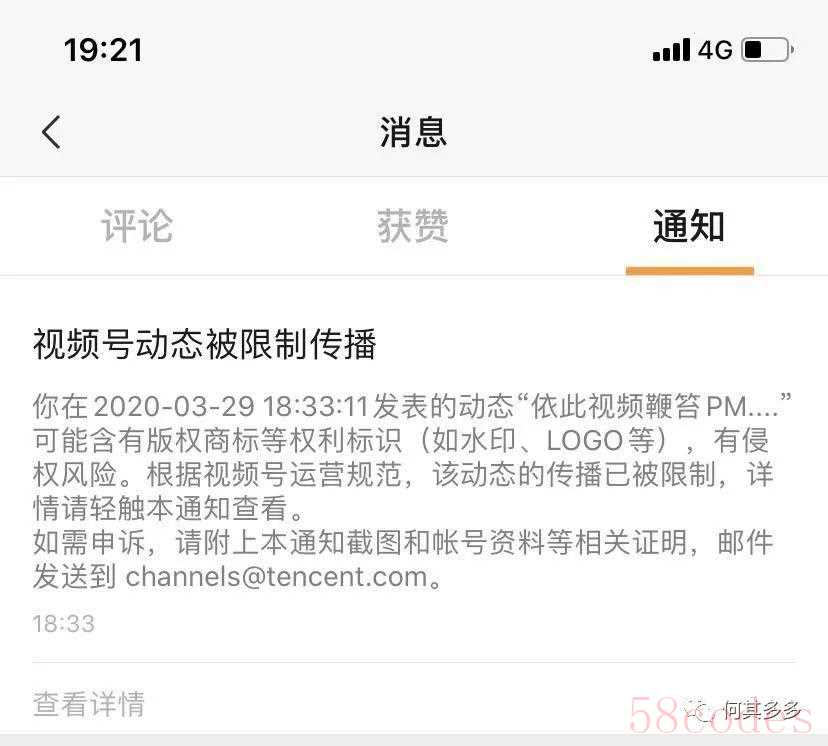The width and height of the screenshot is (828, 746).
Task: Tap the WeChat logo in the watermark
Action: [x=700, y=711]
